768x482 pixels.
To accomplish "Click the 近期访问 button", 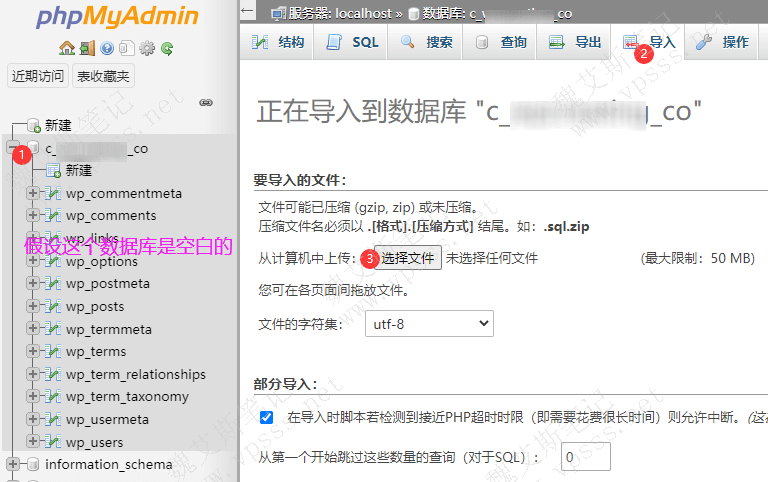I will [x=38, y=76].
